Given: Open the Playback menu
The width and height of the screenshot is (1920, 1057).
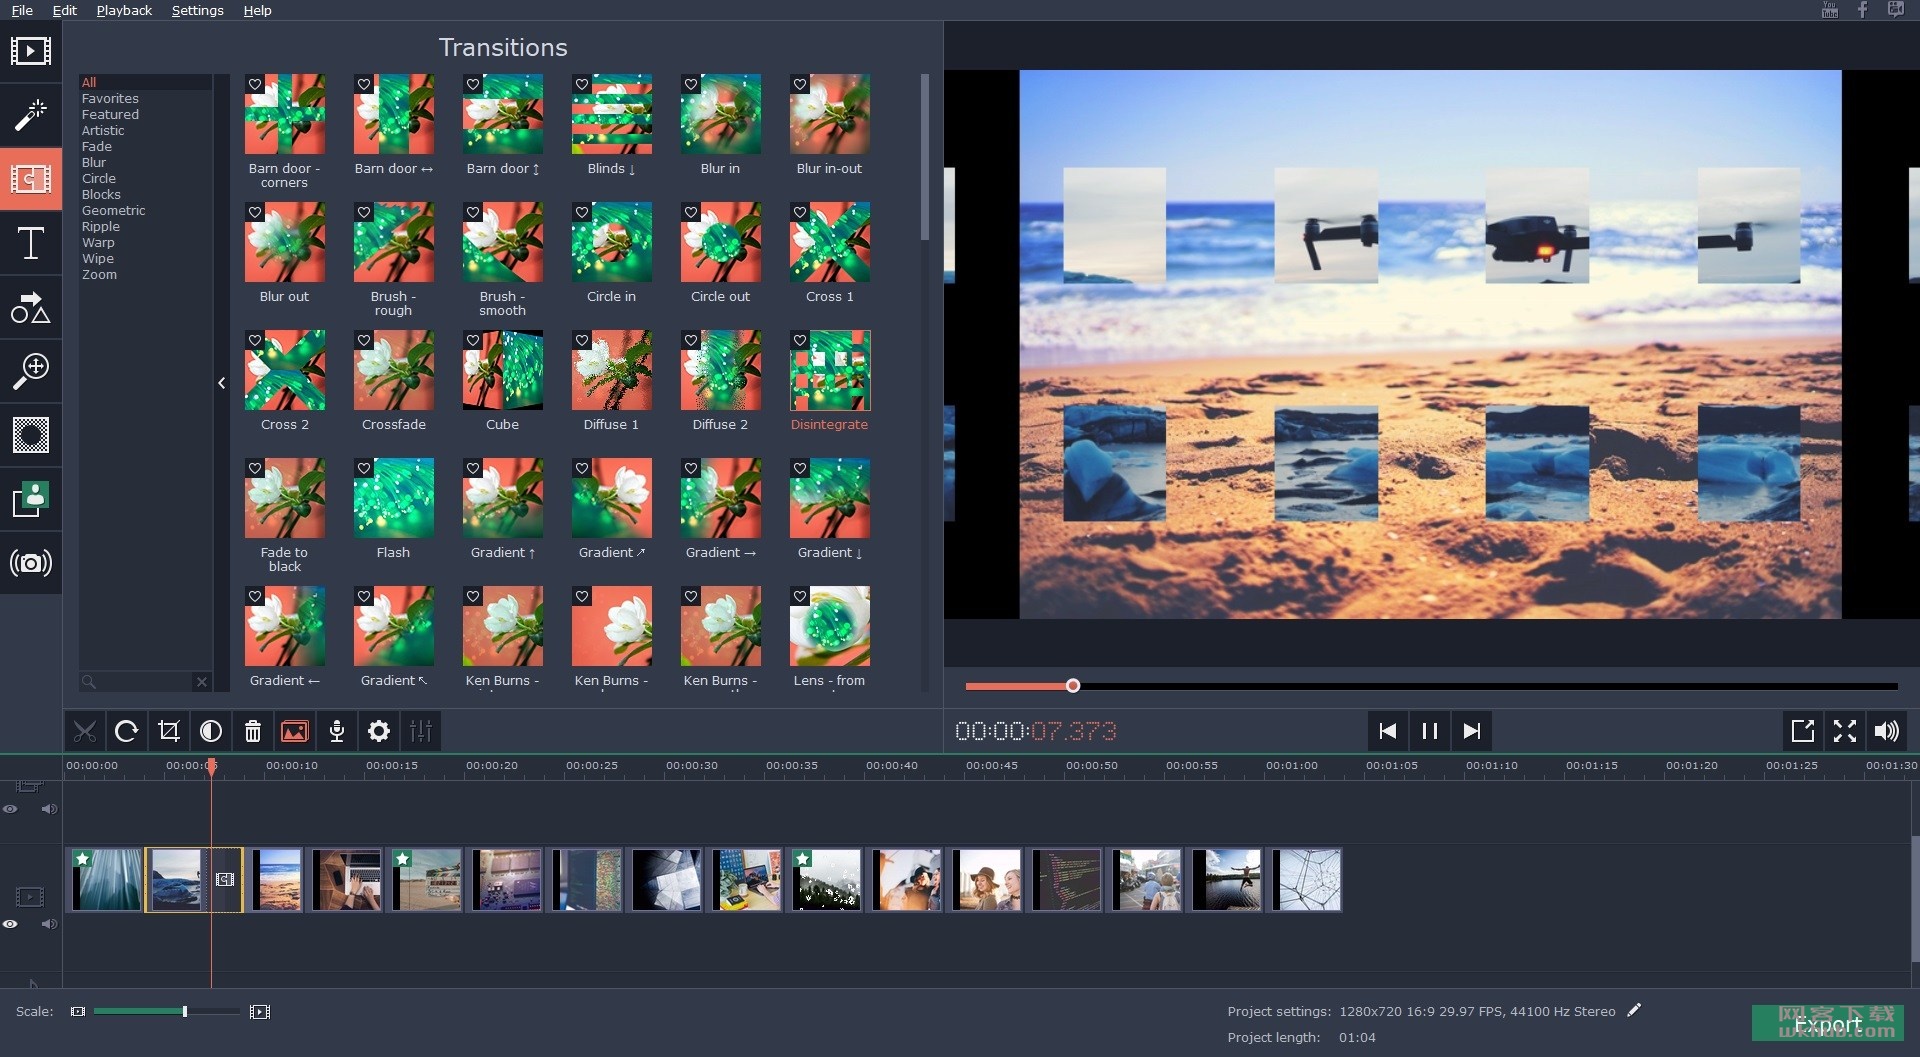Looking at the screenshot, I should (124, 10).
